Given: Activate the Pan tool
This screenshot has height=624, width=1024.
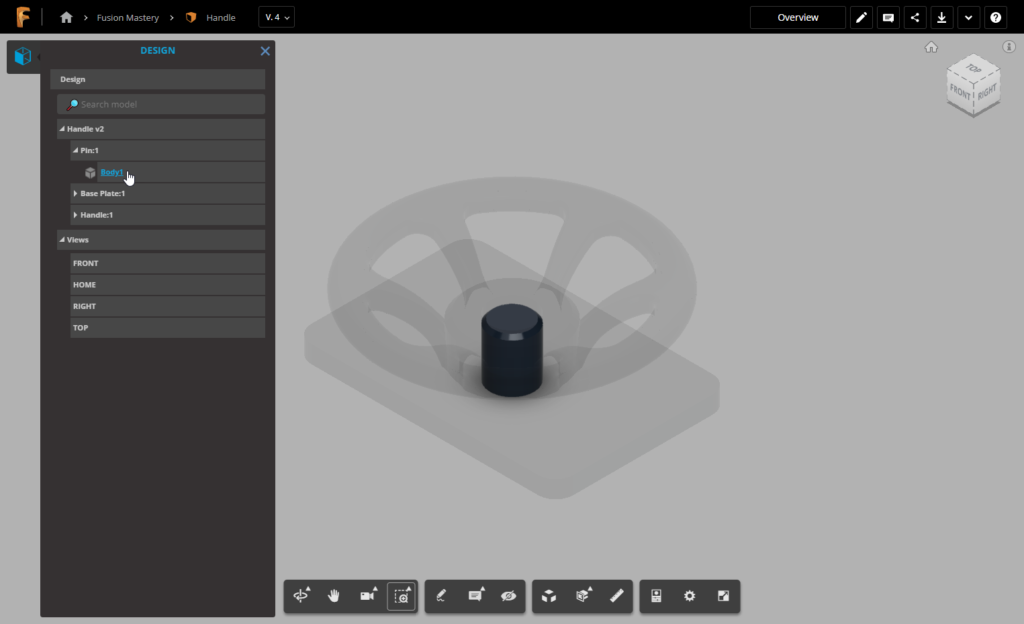Looking at the screenshot, I should click(333, 596).
